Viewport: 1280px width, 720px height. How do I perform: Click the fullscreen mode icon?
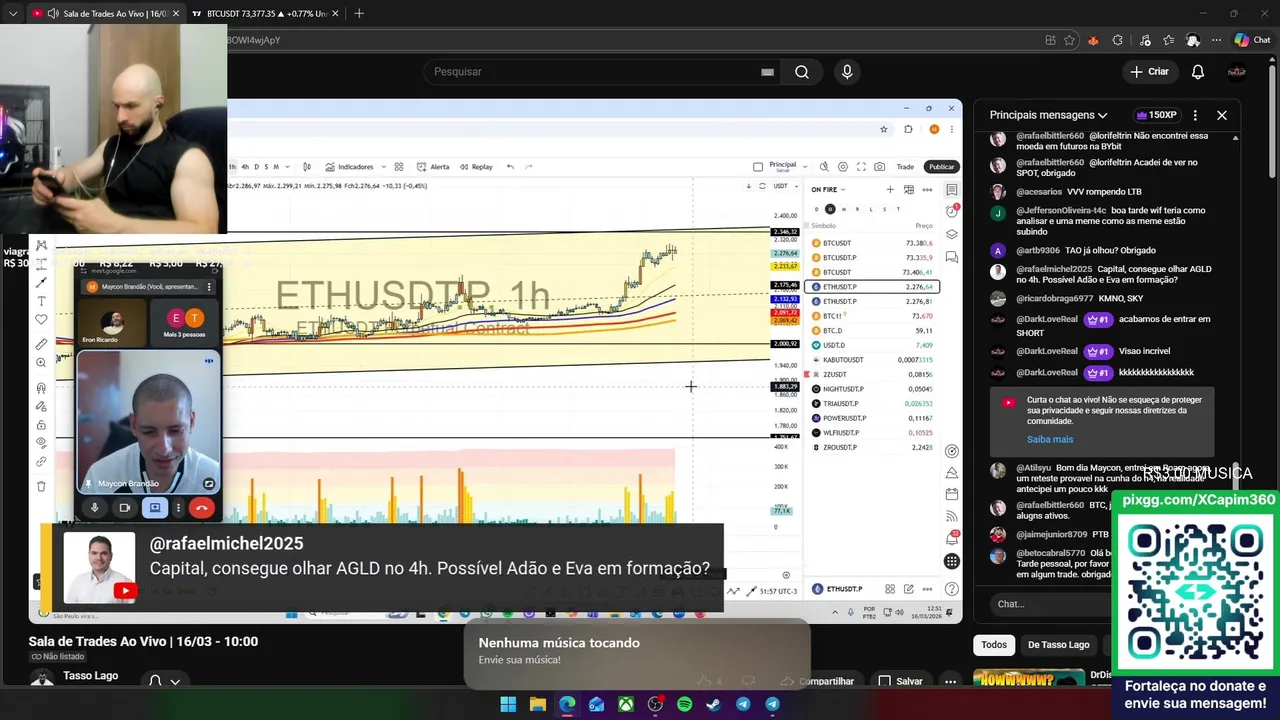(x=861, y=167)
